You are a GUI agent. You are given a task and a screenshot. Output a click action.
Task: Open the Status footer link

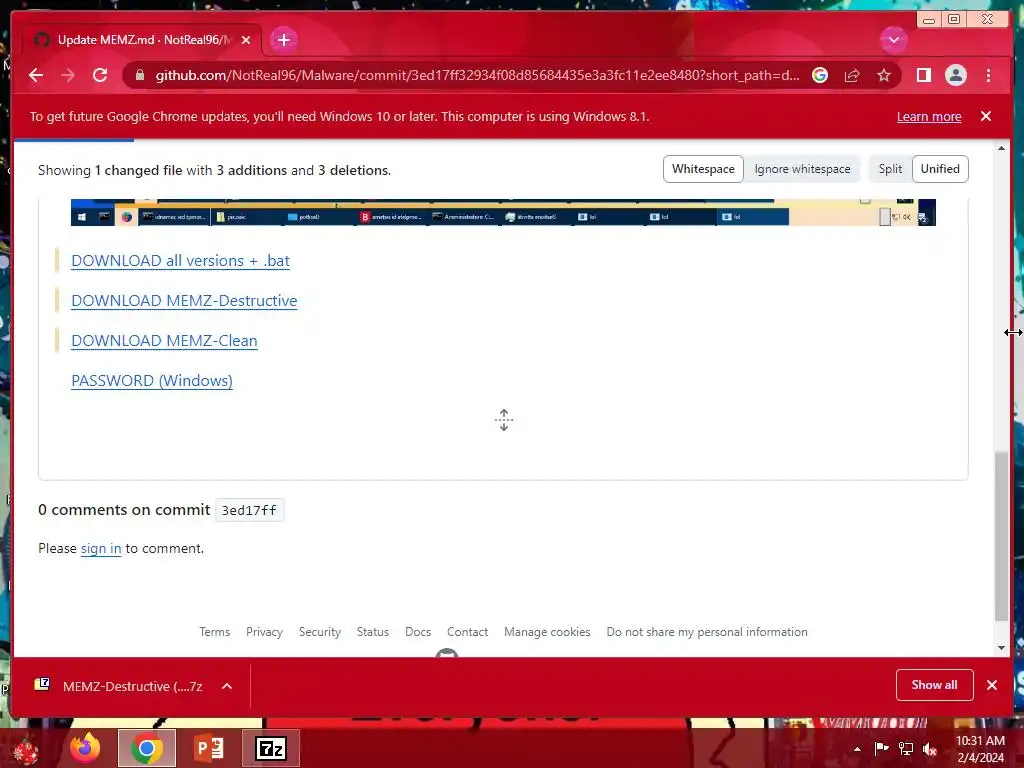(372, 632)
